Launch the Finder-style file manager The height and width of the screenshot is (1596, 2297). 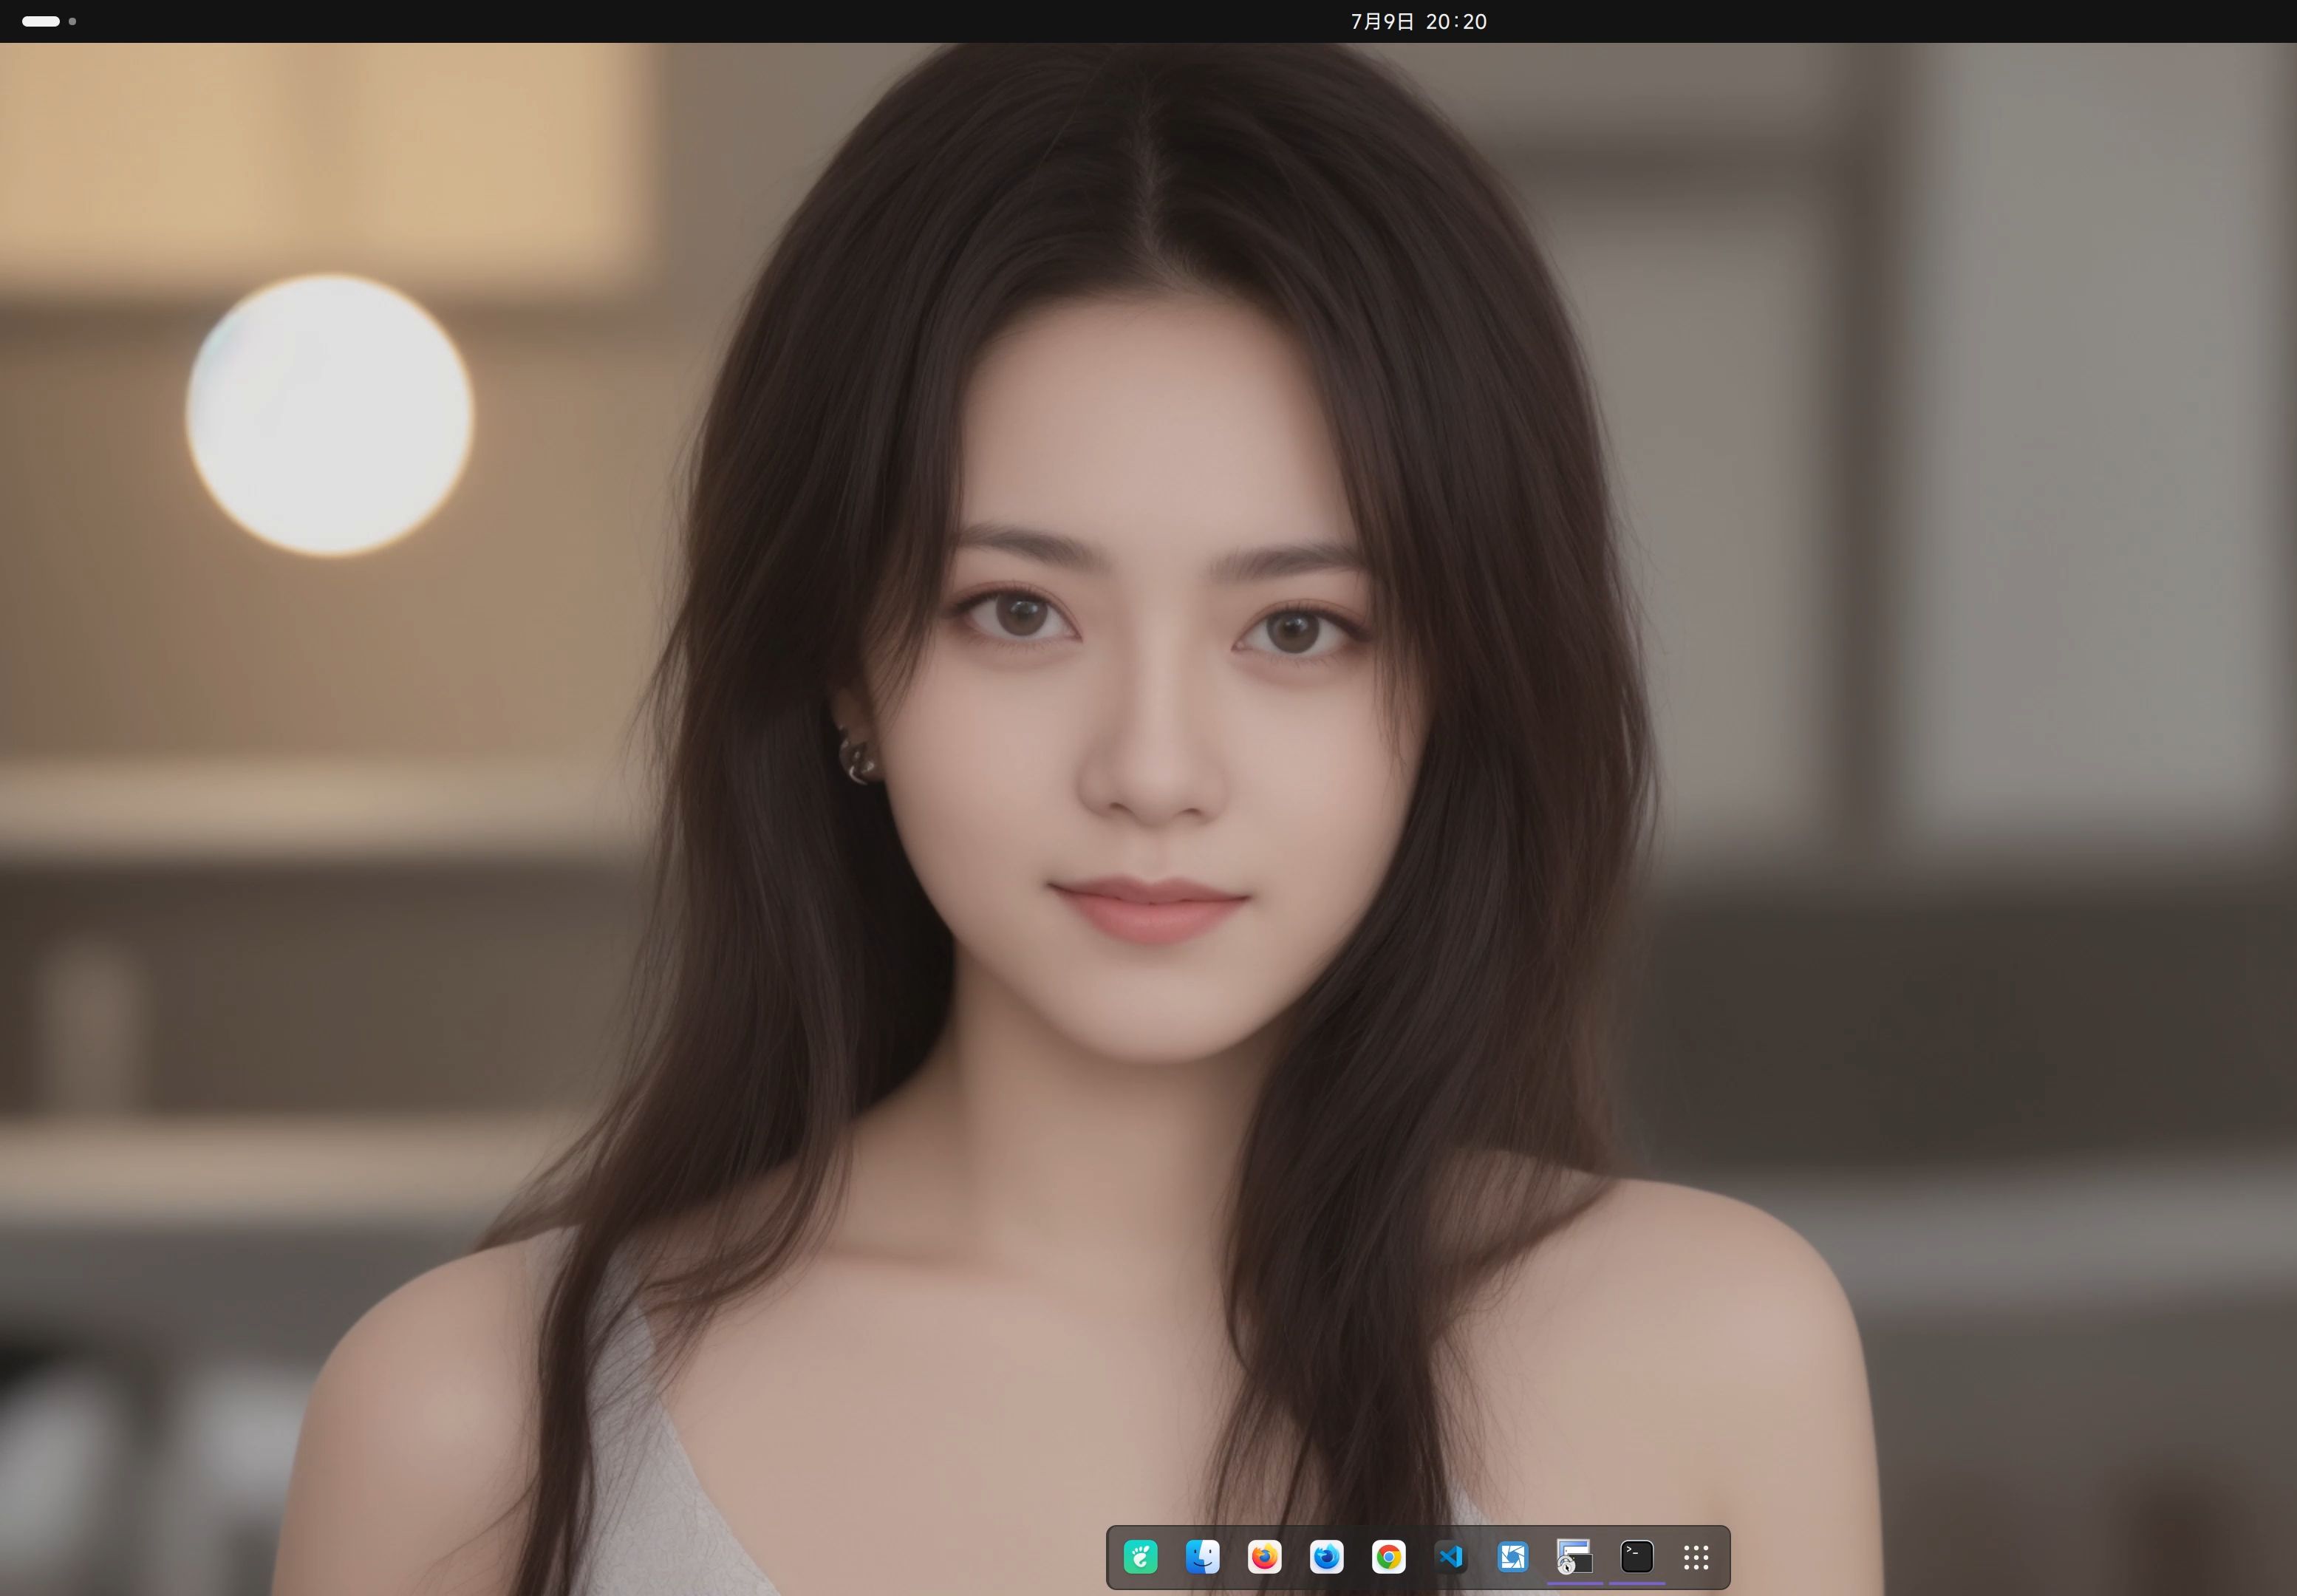tap(1202, 1557)
